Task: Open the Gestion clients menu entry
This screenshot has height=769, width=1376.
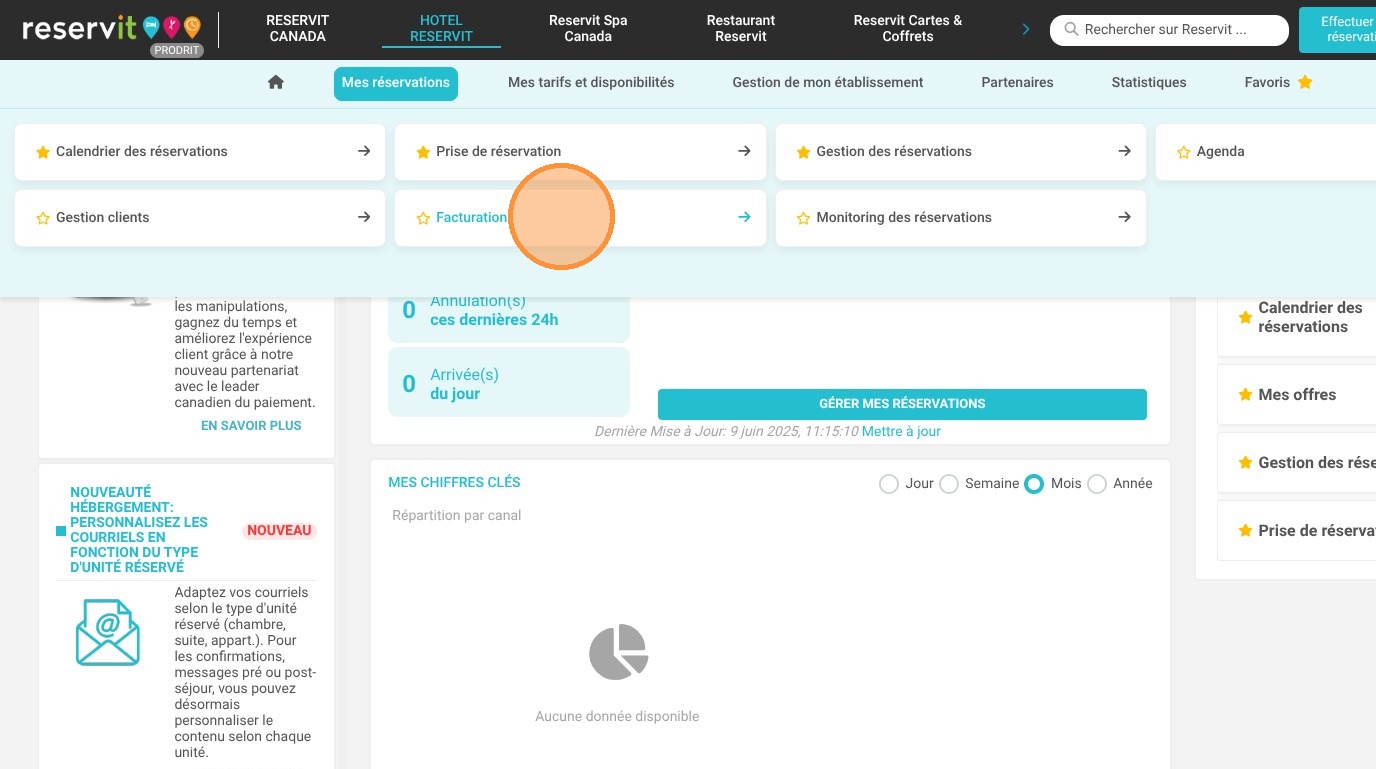Action: tap(200, 218)
